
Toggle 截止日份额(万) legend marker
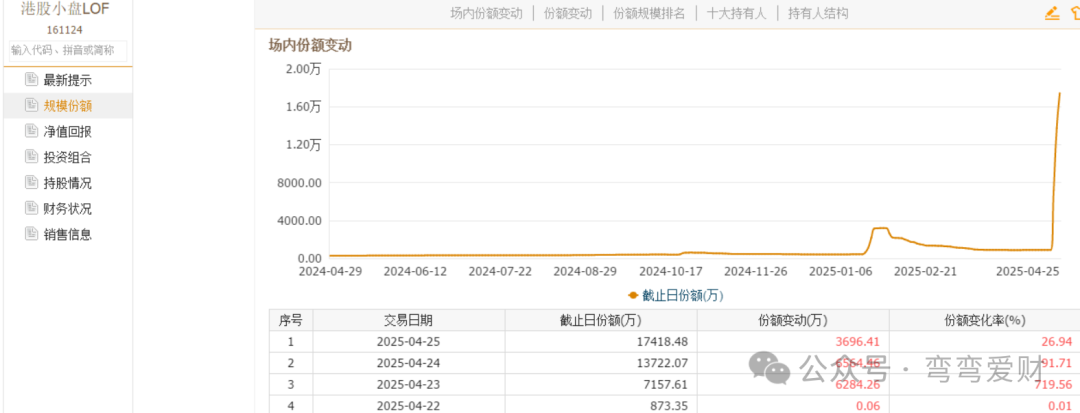coord(633,295)
